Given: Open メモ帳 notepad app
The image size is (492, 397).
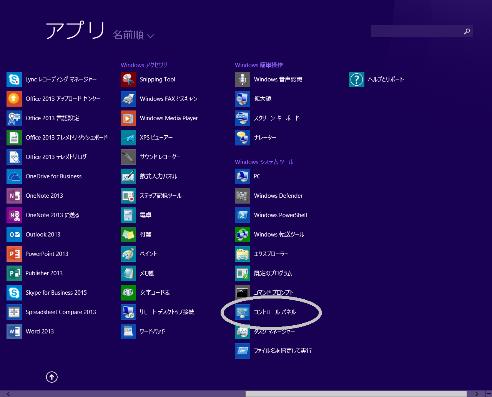Looking at the screenshot, I should (x=138, y=273).
